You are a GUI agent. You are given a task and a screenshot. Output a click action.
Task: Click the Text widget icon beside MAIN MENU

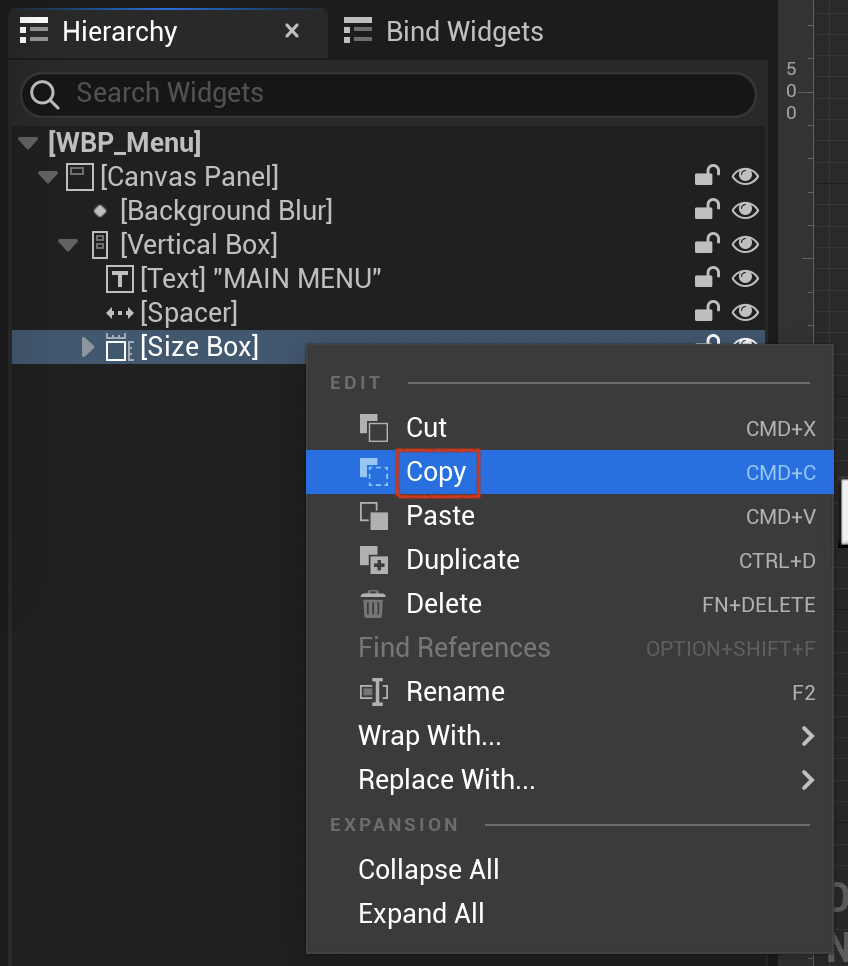[x=120, y=279]
